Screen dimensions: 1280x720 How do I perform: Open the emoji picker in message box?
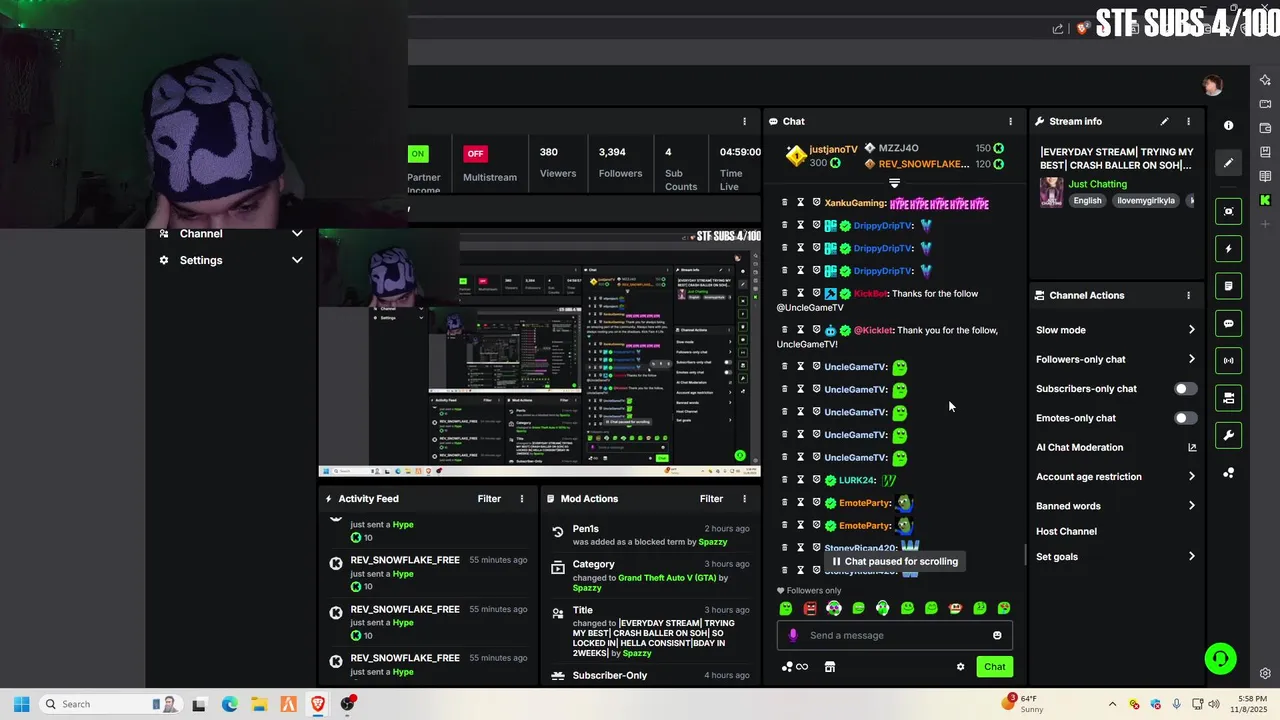coord(997,635)
